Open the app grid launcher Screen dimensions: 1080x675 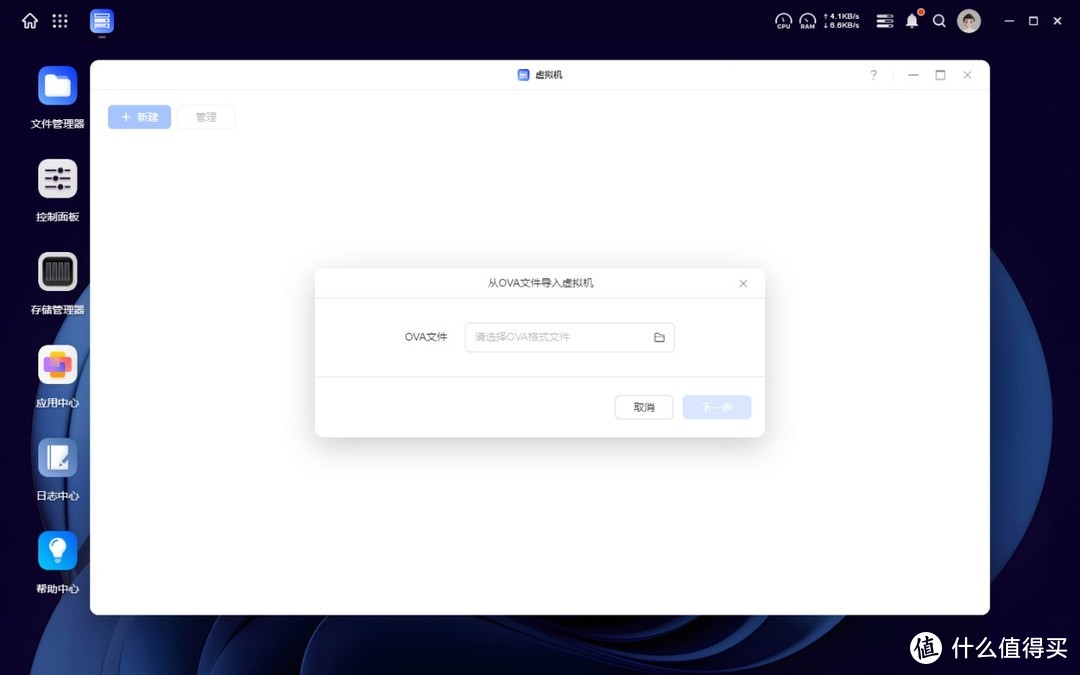click(x=59, y=20)
